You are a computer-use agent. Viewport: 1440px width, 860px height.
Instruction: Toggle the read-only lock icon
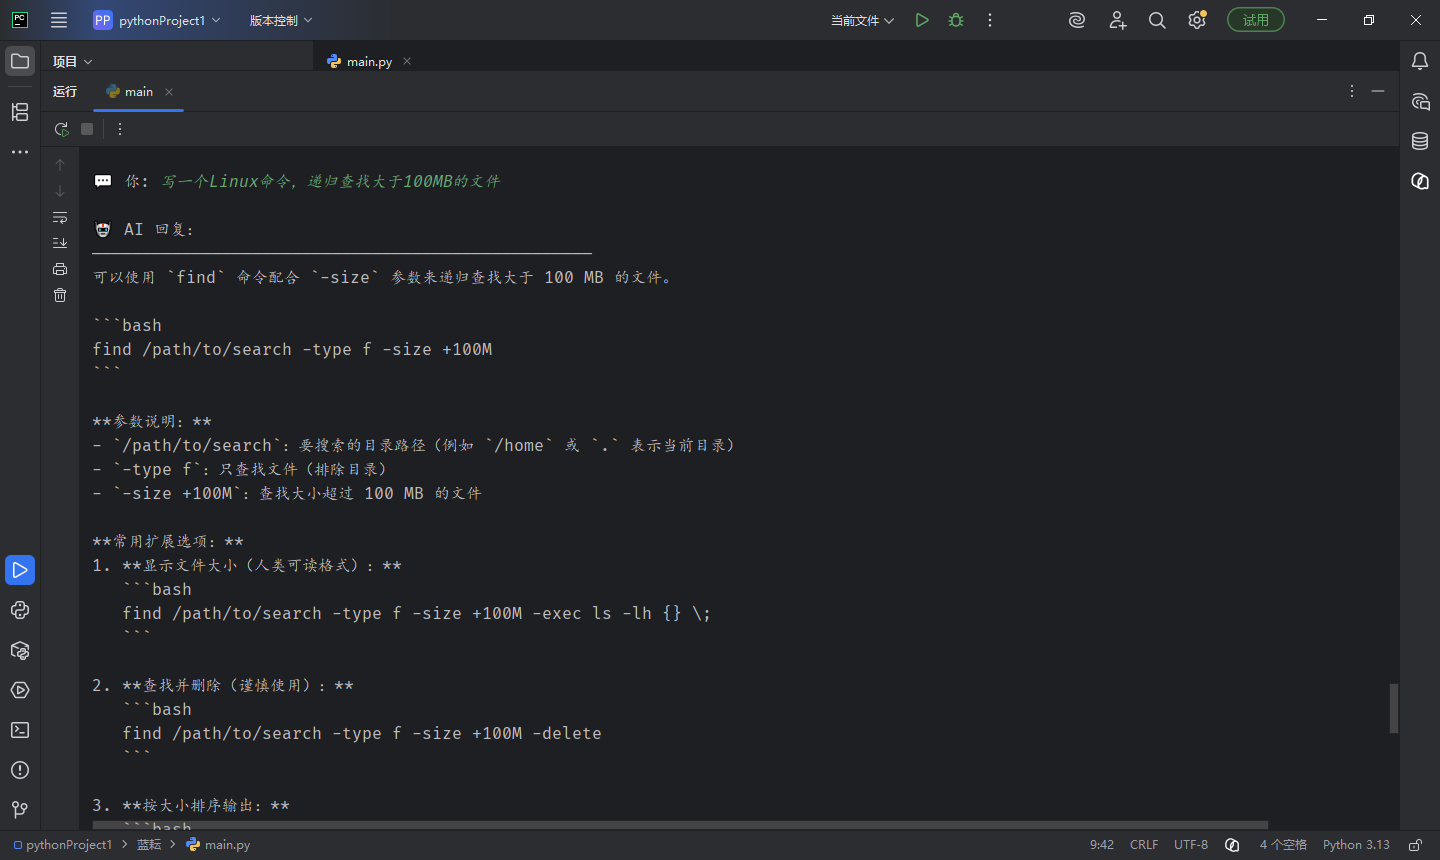pyautogui.click(x=1415, y=845)
